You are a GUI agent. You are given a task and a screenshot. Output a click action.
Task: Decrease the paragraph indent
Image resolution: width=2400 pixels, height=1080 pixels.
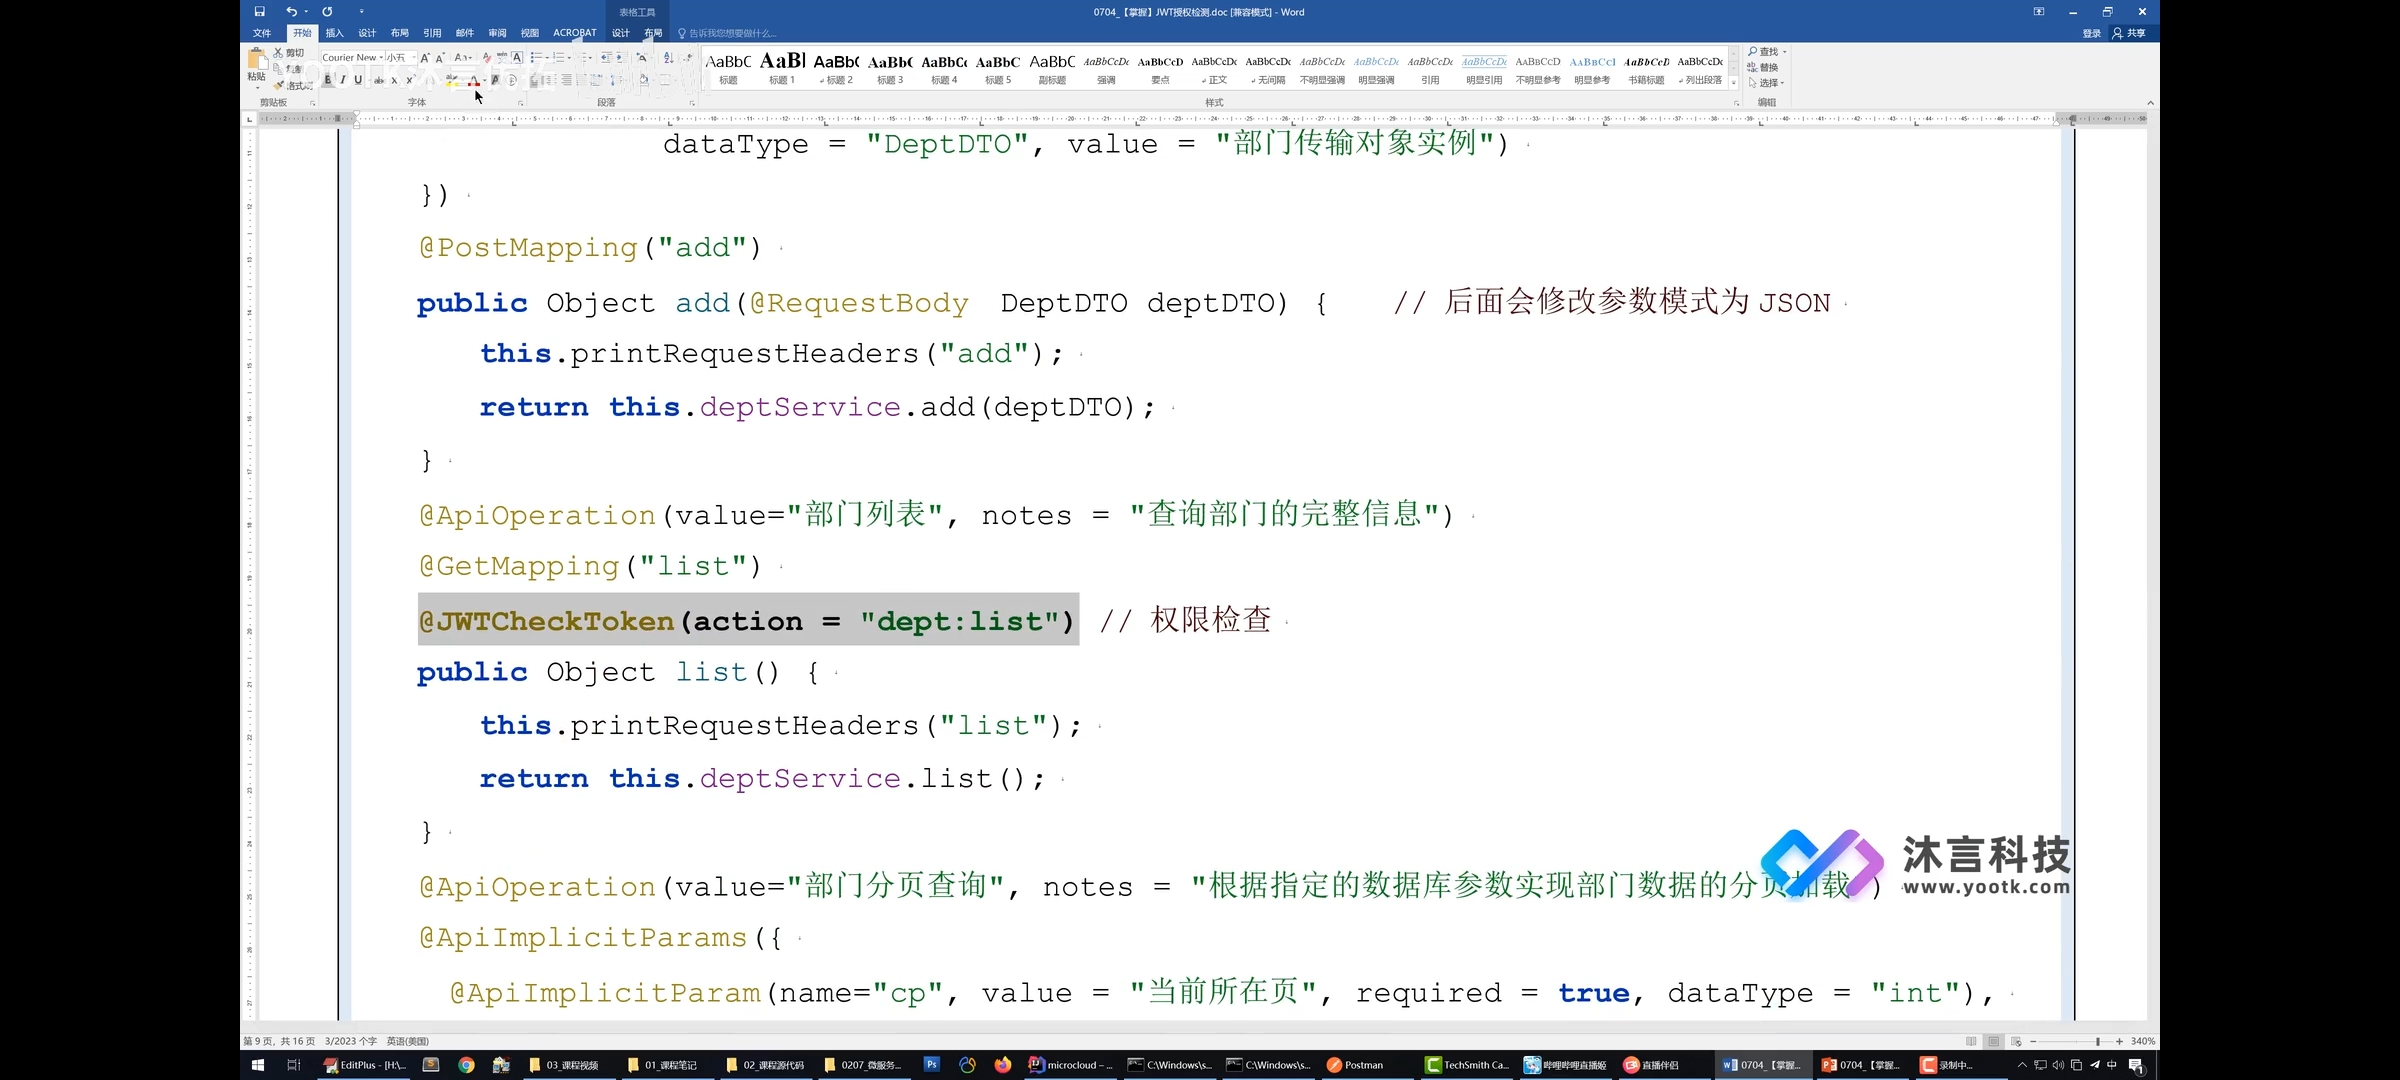point(607,58)
